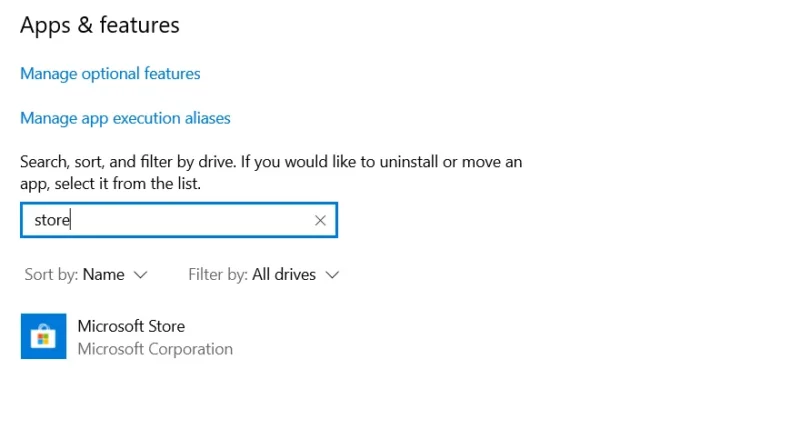This screenshot has height=429, width=800.
Task: Open Manage optional features link
Action: click(110, 73)
